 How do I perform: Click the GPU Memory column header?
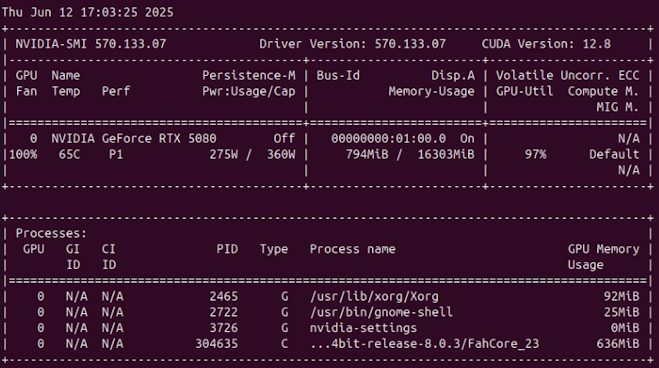(603, 250)
